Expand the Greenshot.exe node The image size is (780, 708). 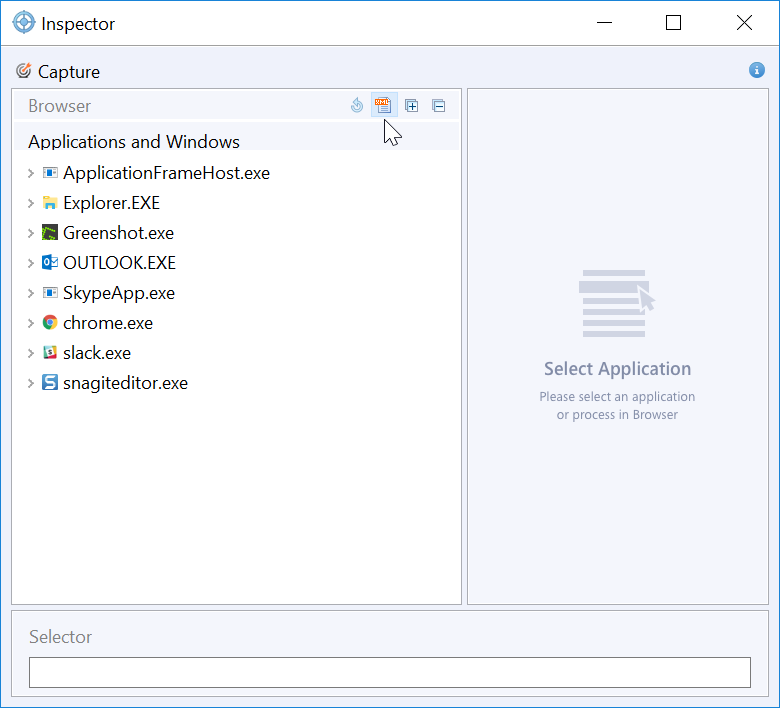pos(31,232)
